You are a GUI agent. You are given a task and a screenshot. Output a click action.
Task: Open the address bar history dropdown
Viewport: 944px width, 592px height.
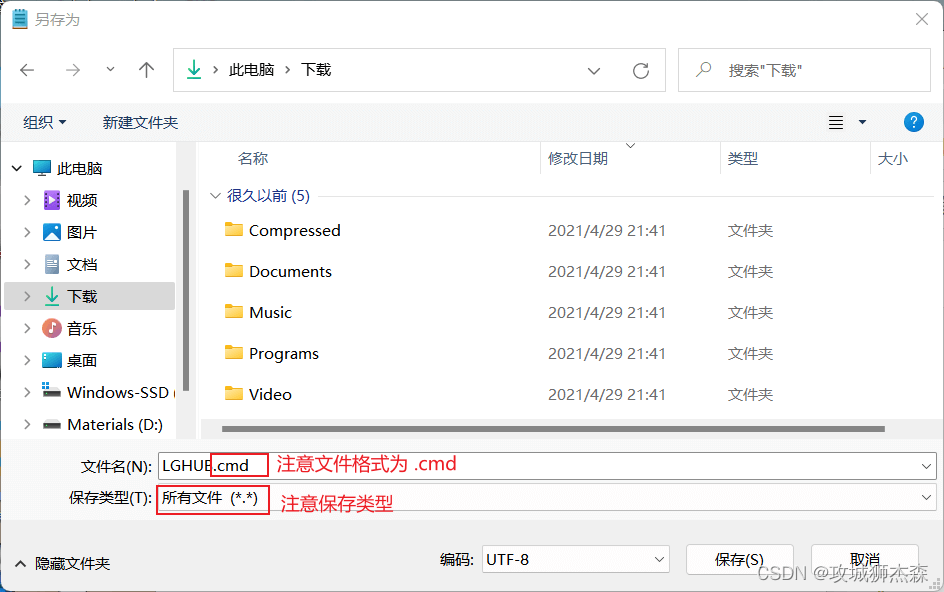[x=594, y=71]
